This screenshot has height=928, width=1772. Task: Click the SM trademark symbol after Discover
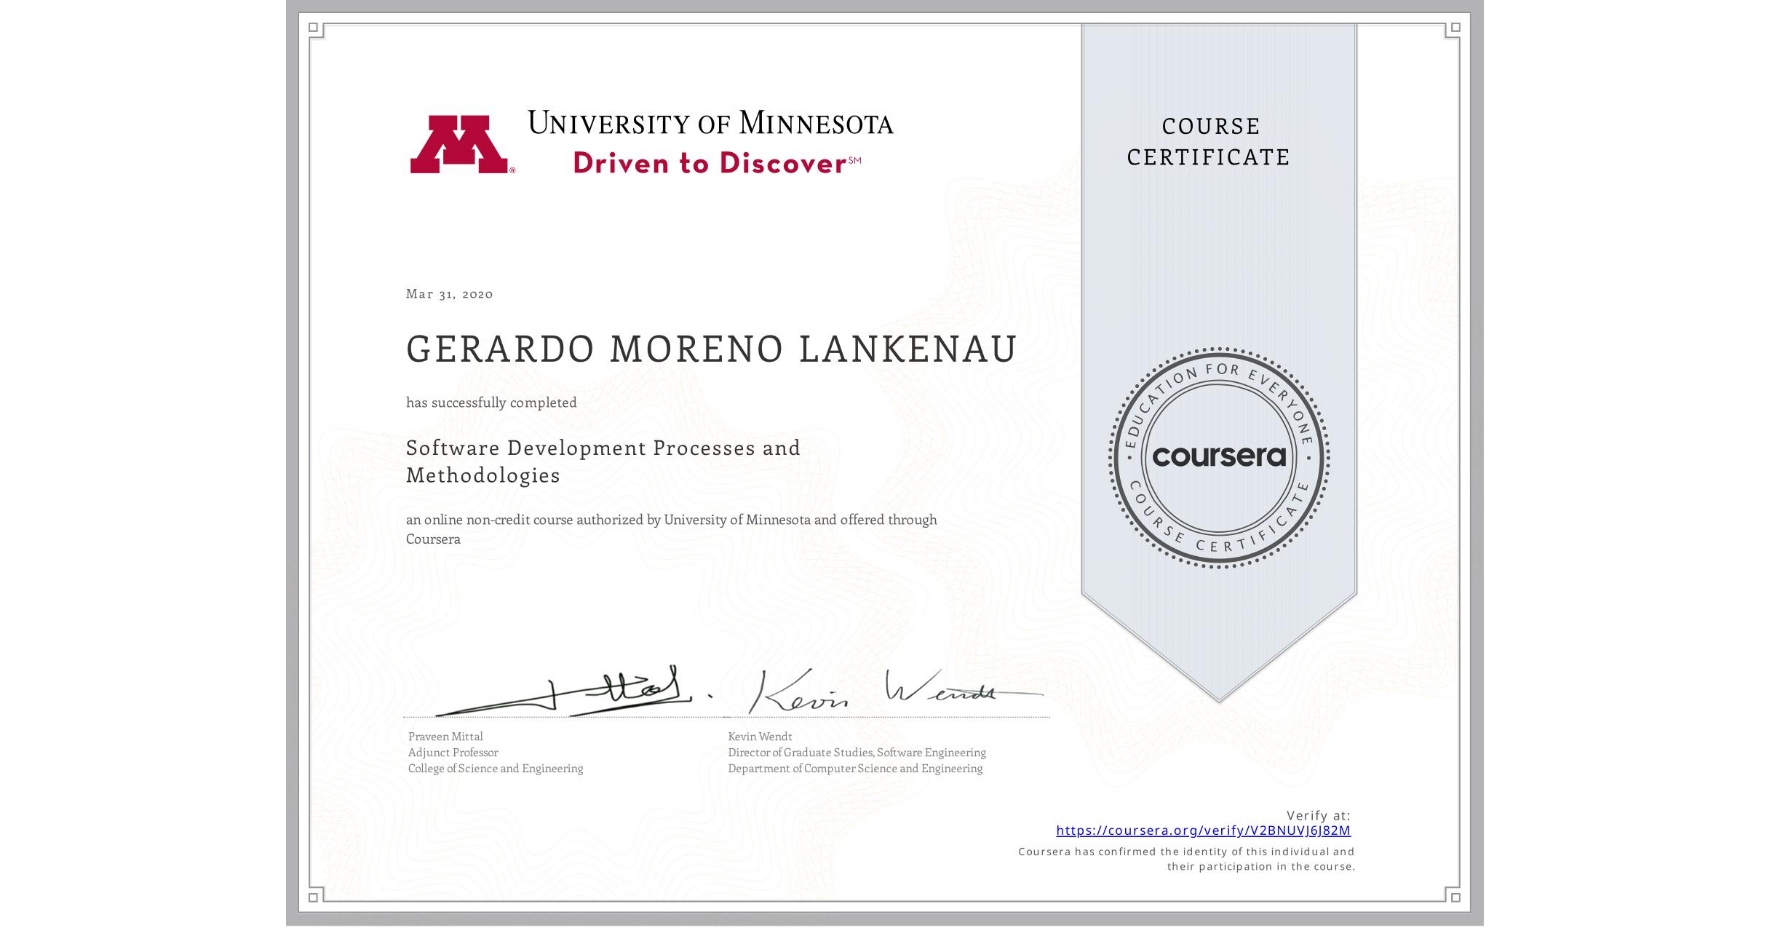(x=855, y=158)
